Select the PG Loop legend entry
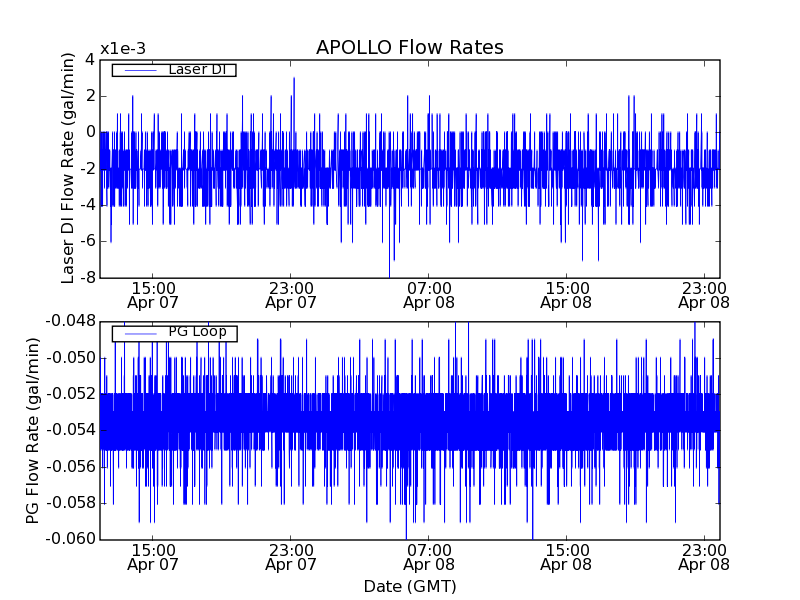The height and width of the screenshot is (600, 800). (x=174, y=333)
